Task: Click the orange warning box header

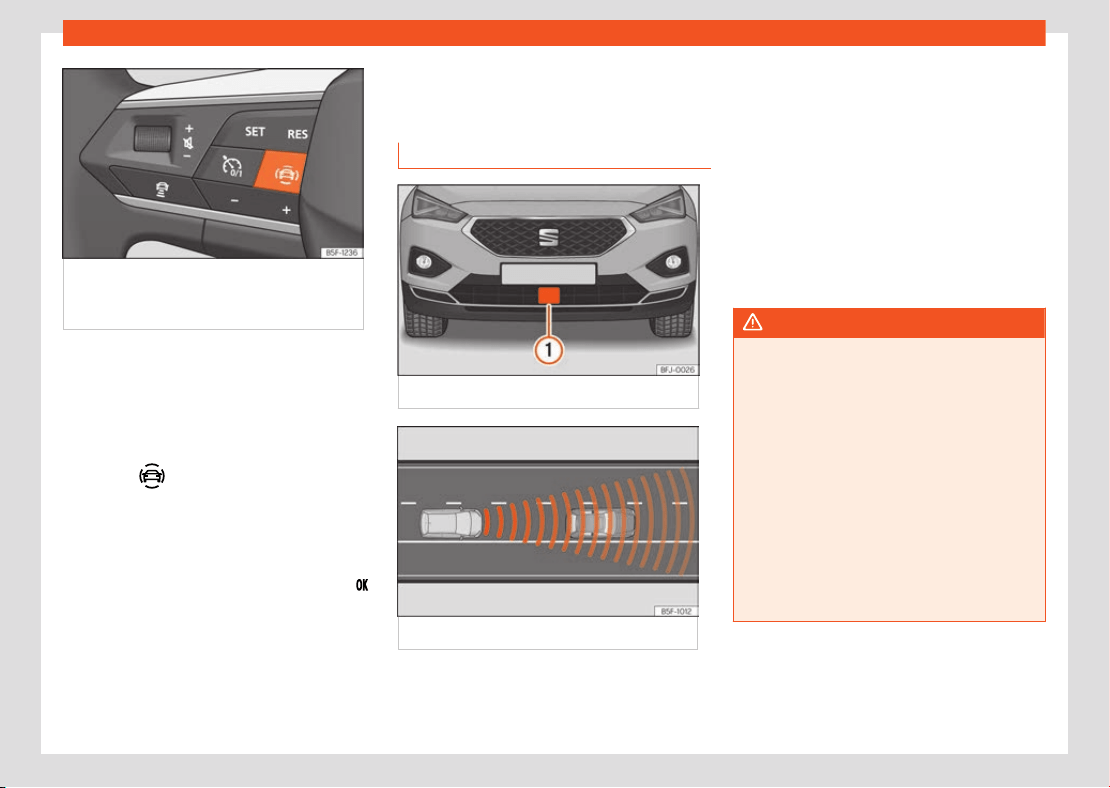Action: (x=889, y=323)
